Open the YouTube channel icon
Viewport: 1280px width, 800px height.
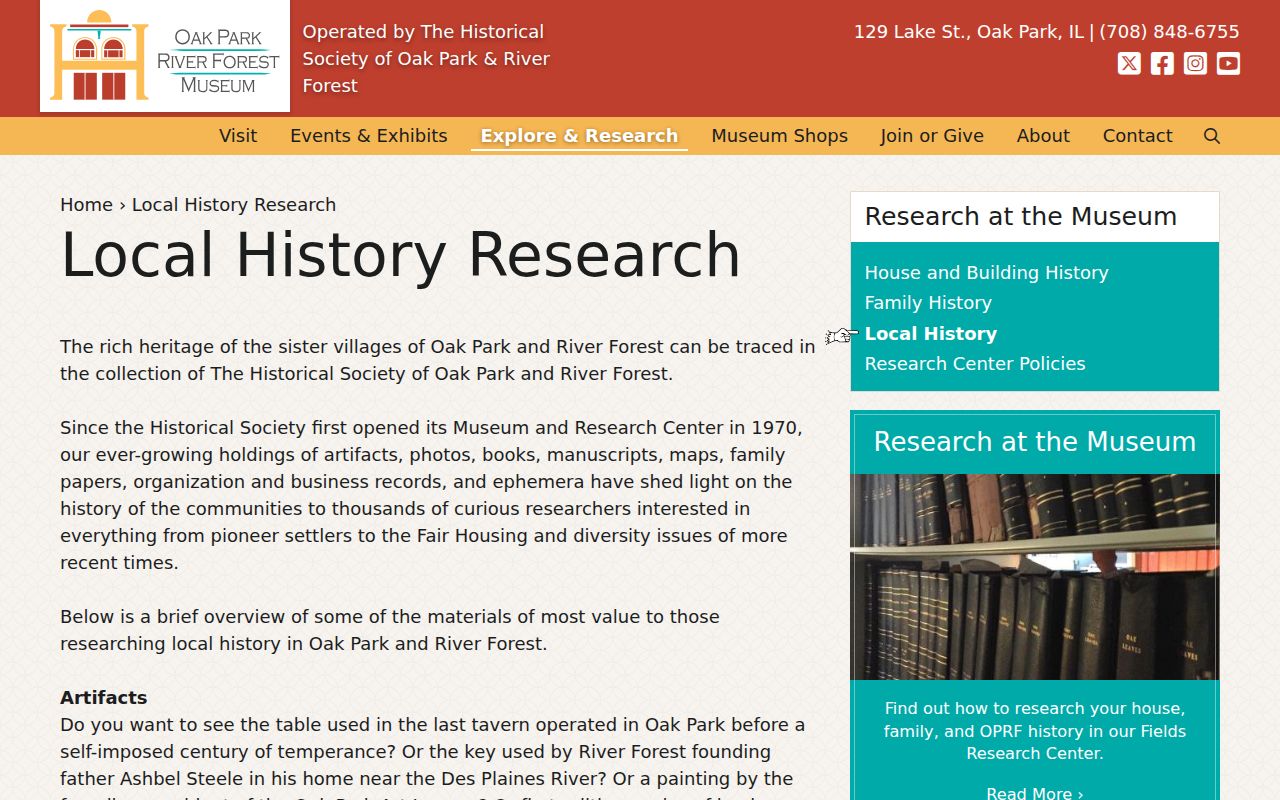click(x=1228, y=64)
